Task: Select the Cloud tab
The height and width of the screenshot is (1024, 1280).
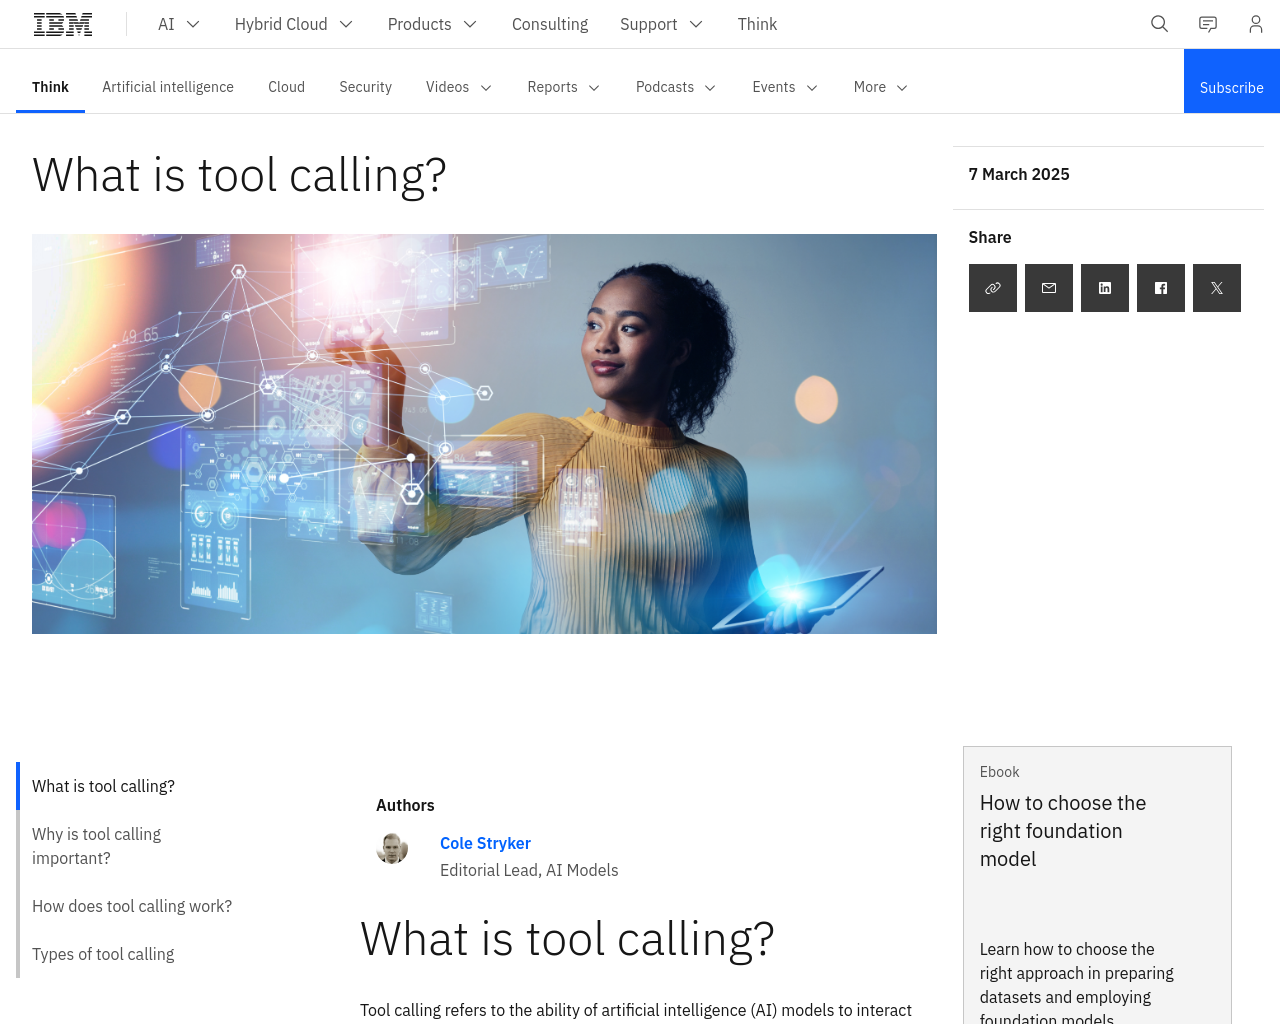Action: [286, 87]
